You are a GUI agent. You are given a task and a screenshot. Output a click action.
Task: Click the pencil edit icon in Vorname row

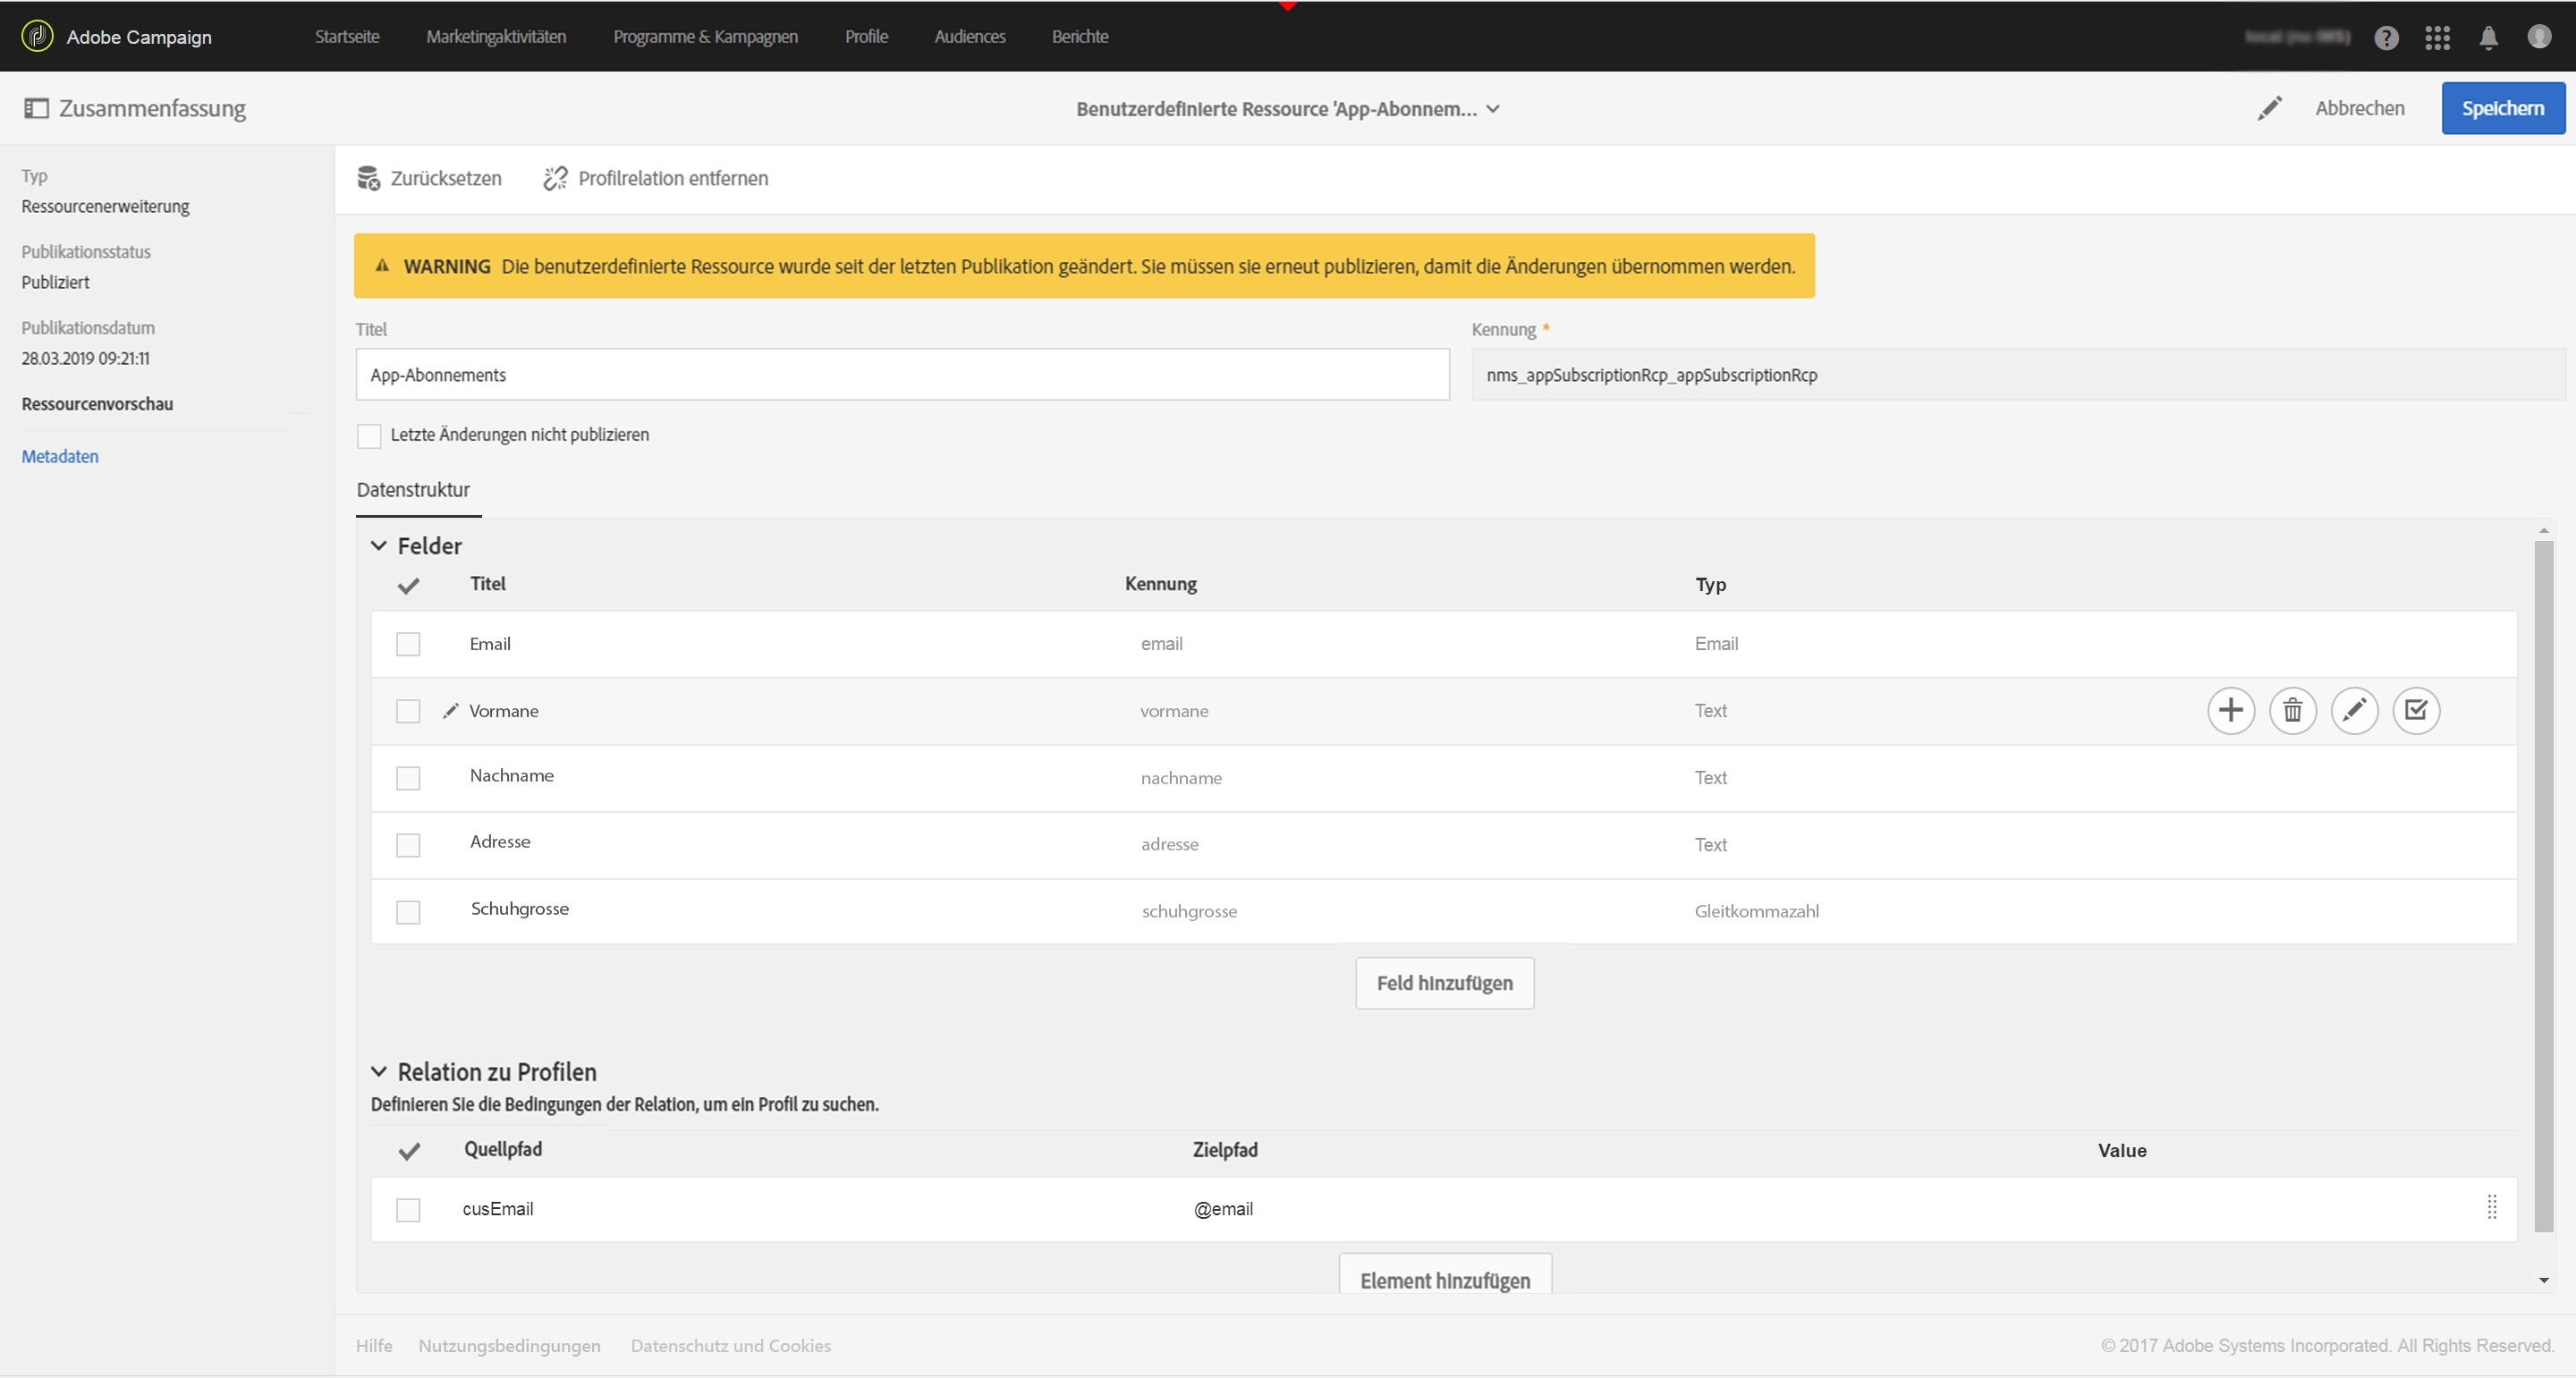coord(2354,710)
